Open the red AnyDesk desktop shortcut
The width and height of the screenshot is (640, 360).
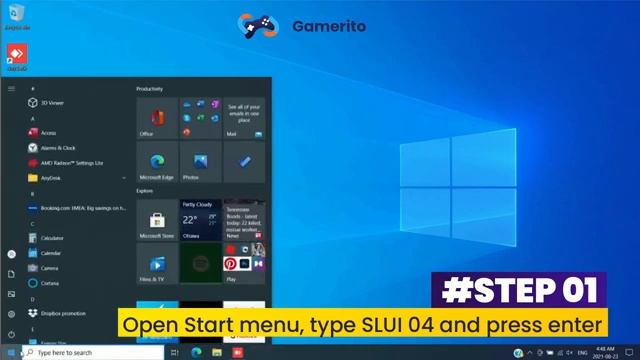pyautogui.click(x=17, y=58)
